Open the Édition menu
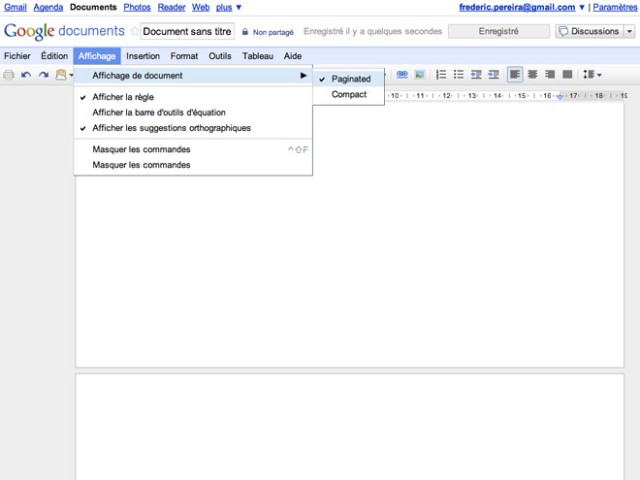 (x=54, y=56)
